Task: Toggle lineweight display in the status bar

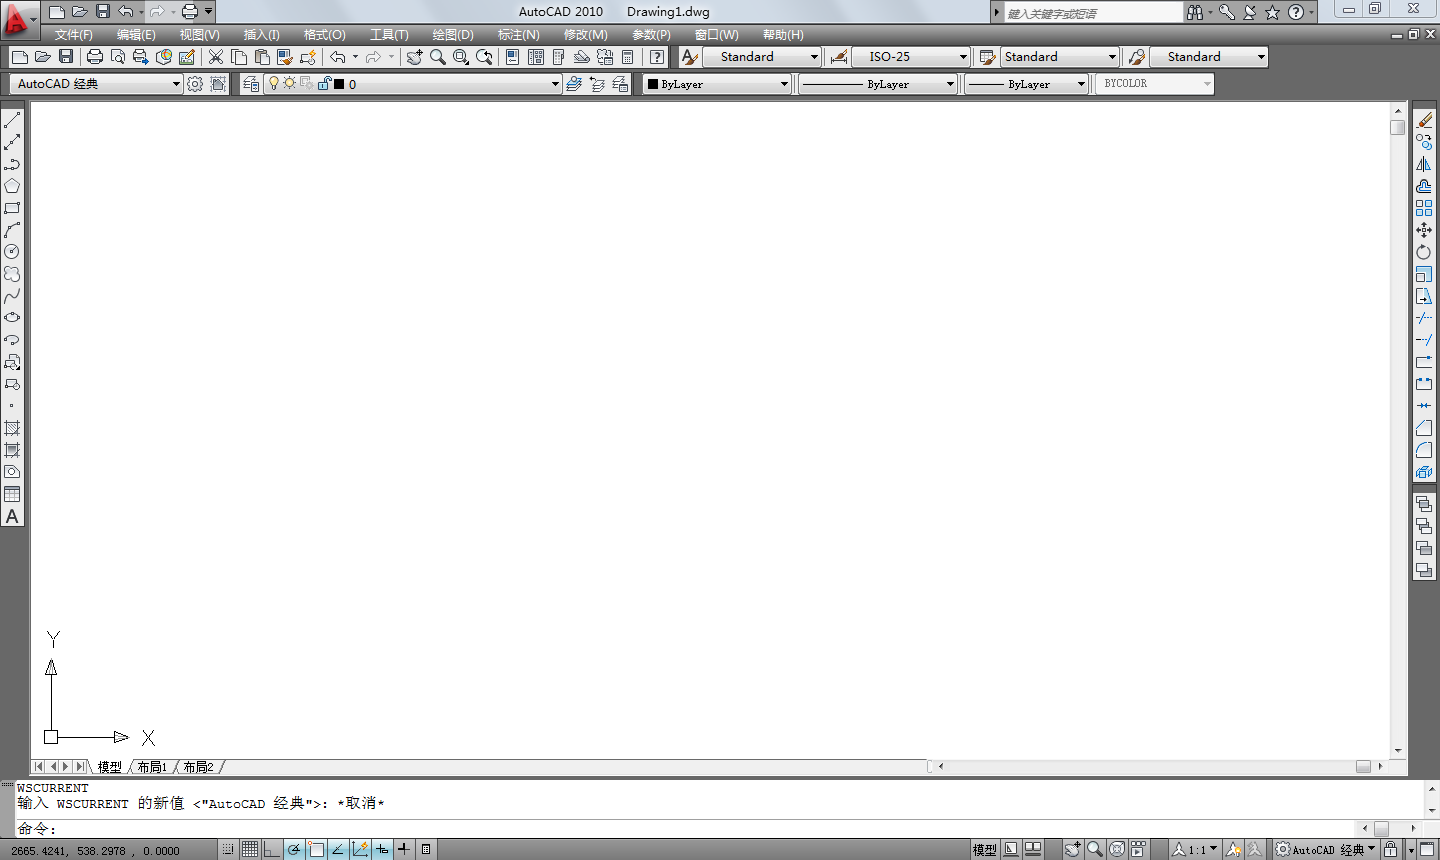Action: (404, 849)
